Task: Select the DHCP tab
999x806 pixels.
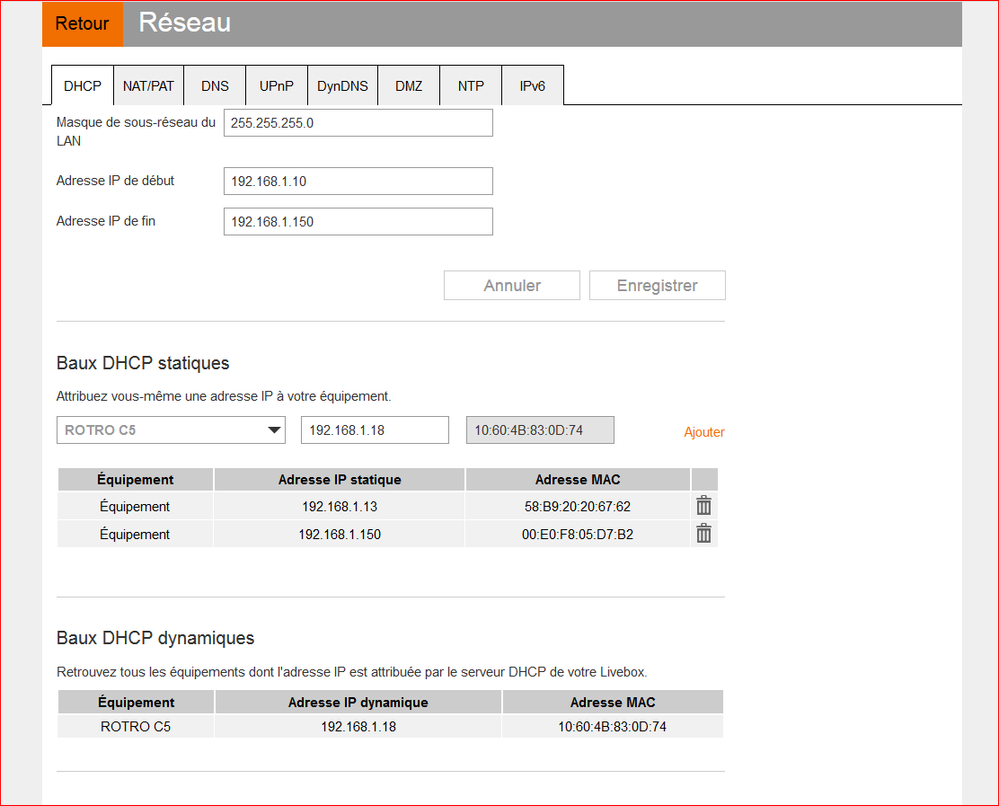Action: [82, 86]
